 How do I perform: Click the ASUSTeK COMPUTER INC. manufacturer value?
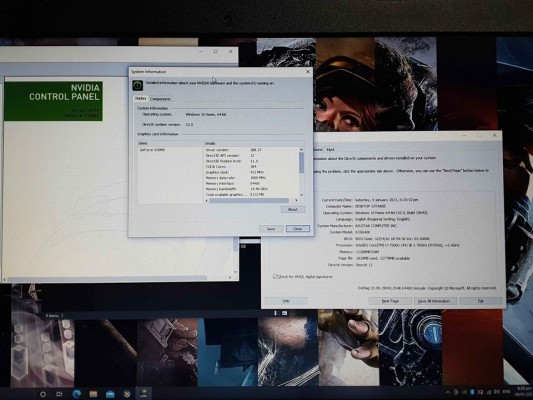[x=376, y=226]
